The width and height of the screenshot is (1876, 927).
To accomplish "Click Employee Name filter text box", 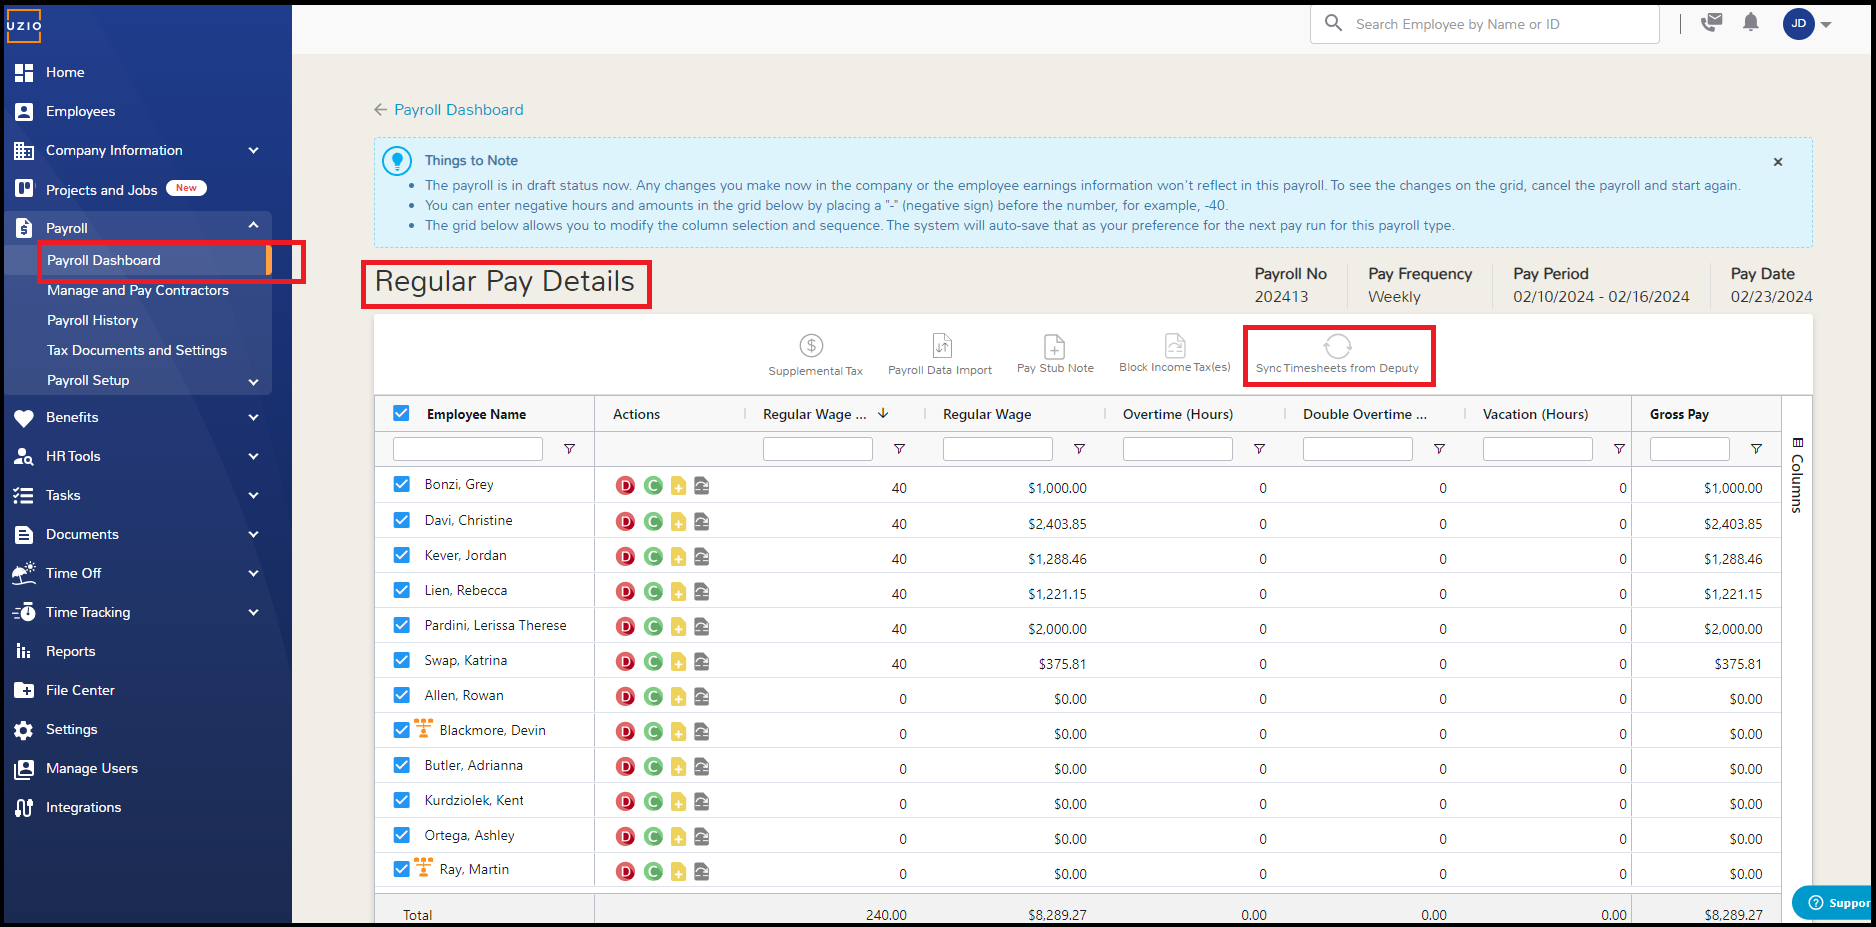I will (x=468, y=449).
